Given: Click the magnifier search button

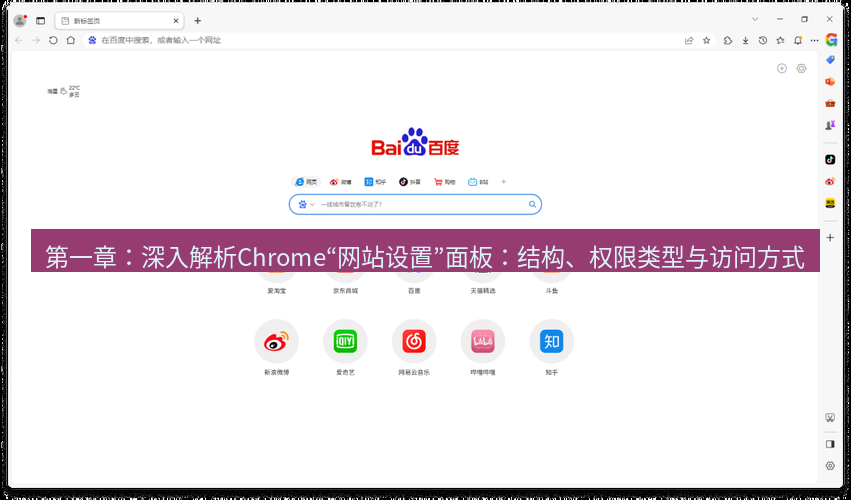Looking at the screenshot, I should tap(532, 205).
